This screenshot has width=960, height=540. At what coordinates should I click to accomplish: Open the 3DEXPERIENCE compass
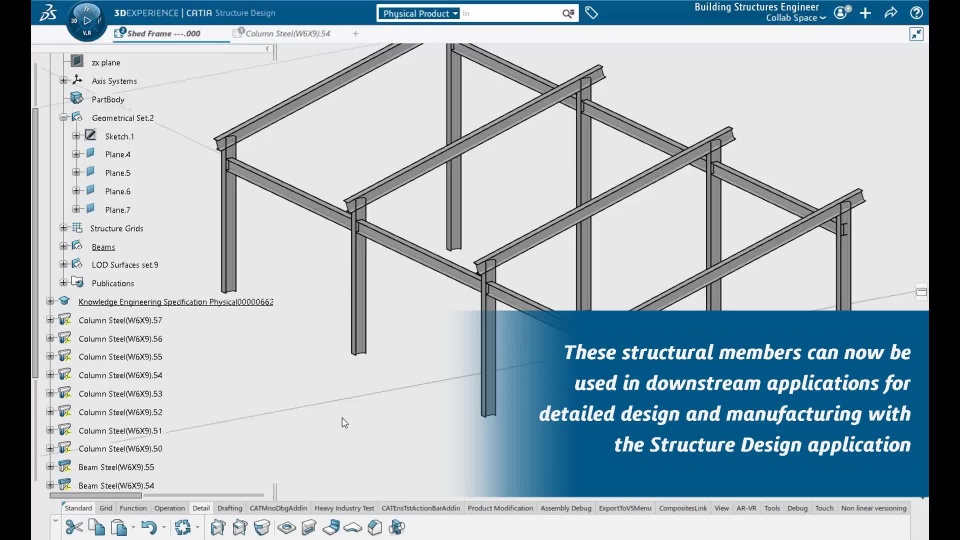click(x=87, y=20)
